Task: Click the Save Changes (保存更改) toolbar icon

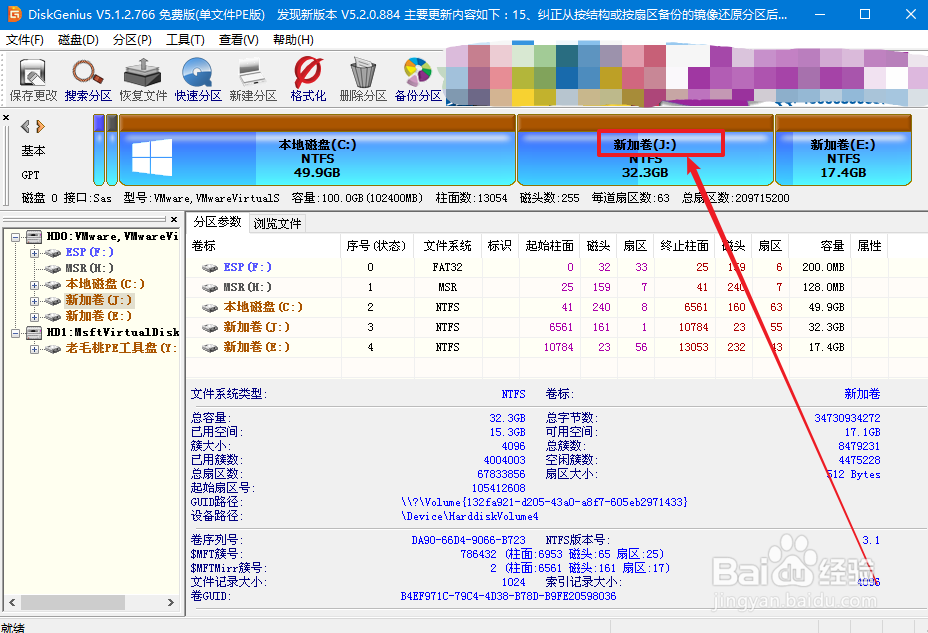Action: [33, 80]
